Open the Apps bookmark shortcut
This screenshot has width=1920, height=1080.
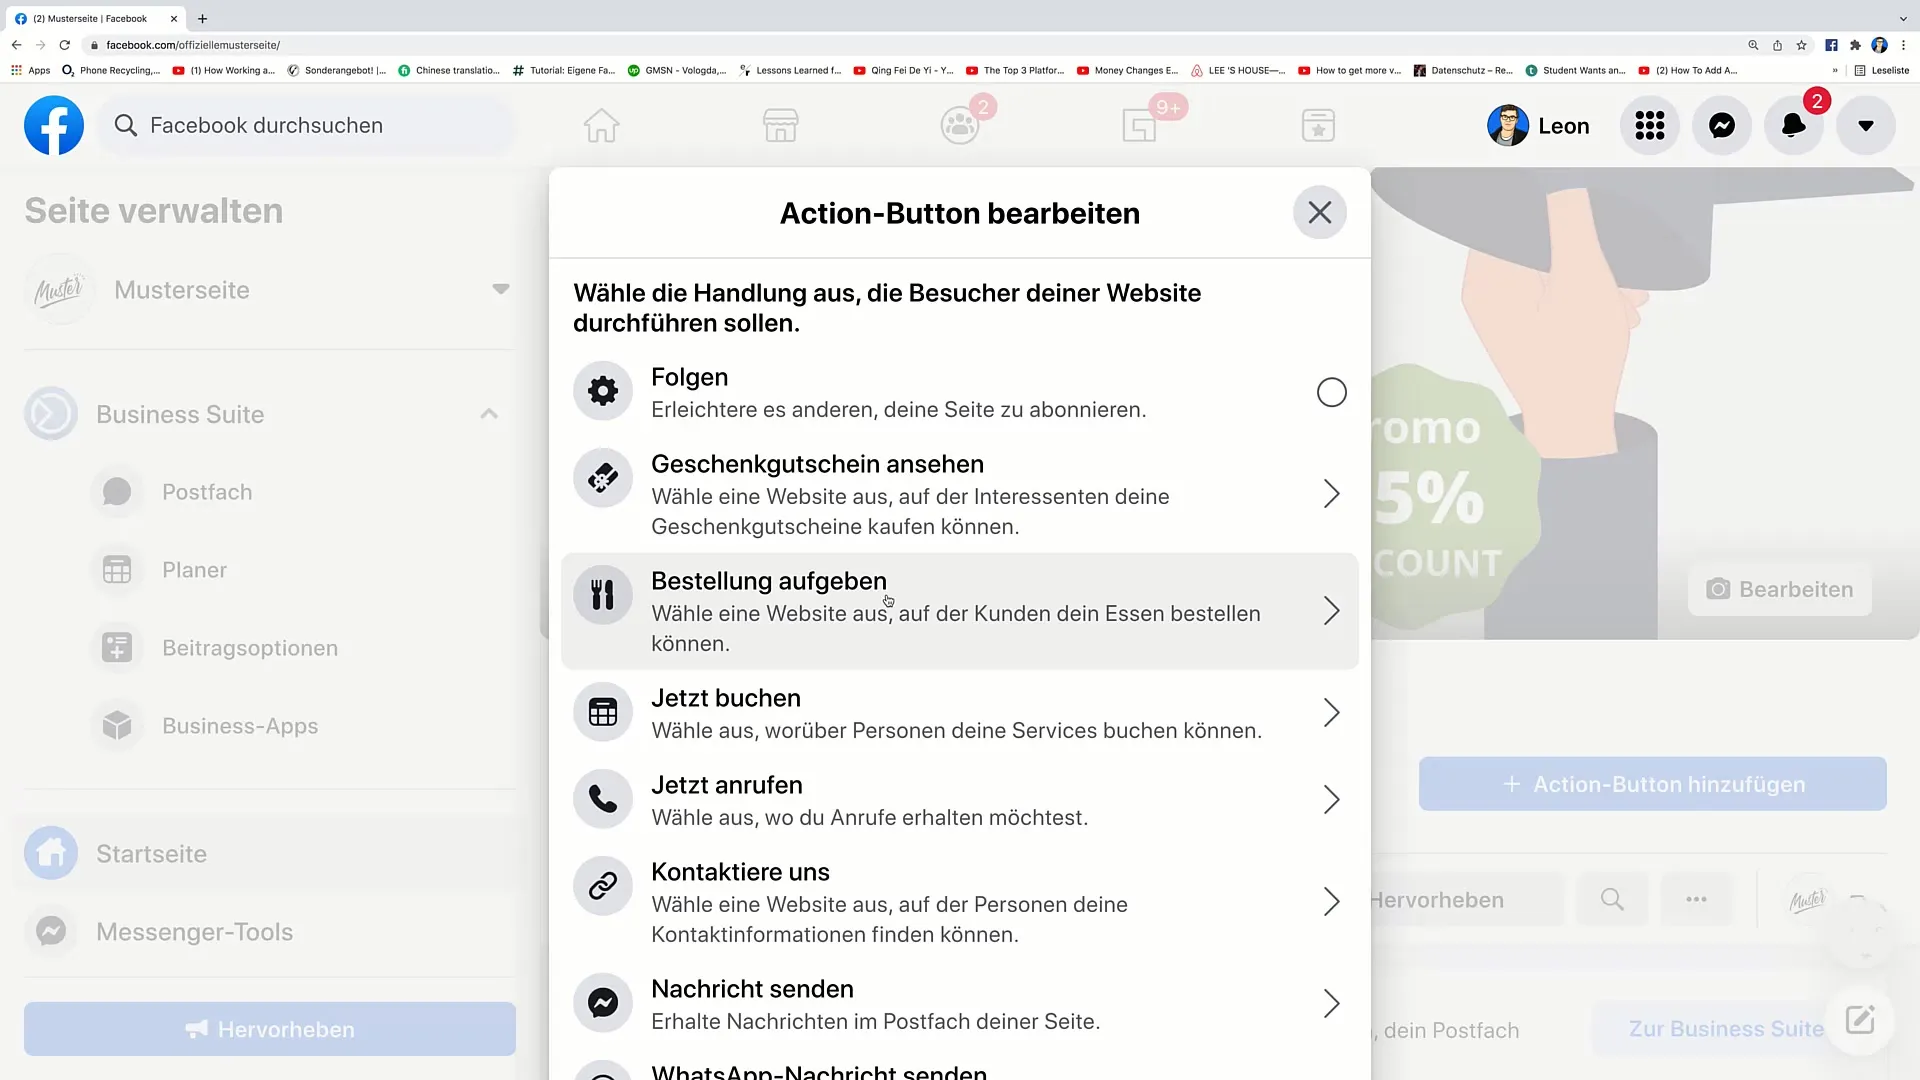pos(30,71)
